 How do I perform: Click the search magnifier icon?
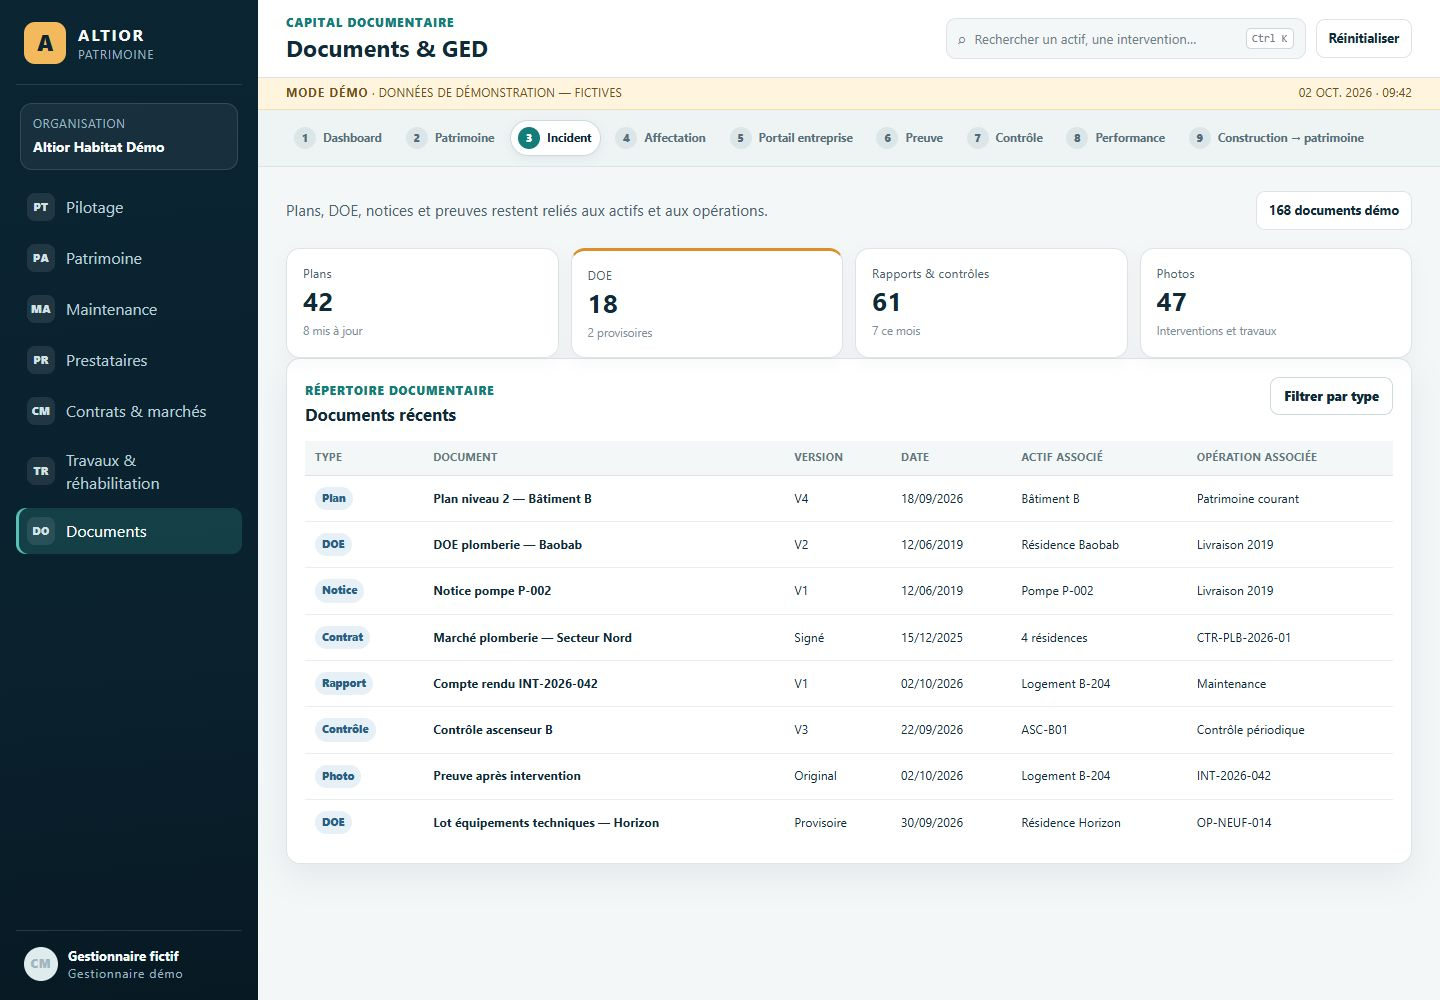click(x=961, y=40)
